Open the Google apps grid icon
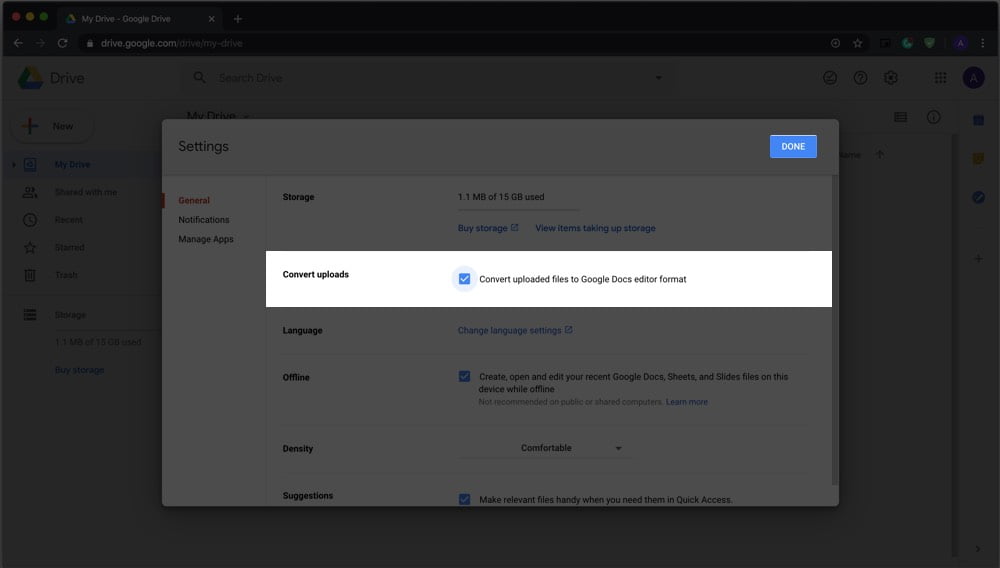 (941, 78)
